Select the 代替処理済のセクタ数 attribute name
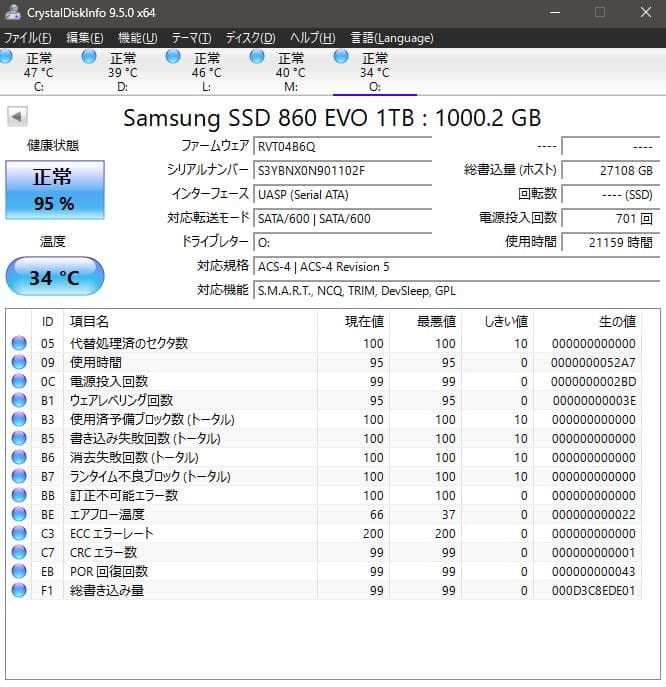This screenshot has width=666, height=687. pos(129,343)
